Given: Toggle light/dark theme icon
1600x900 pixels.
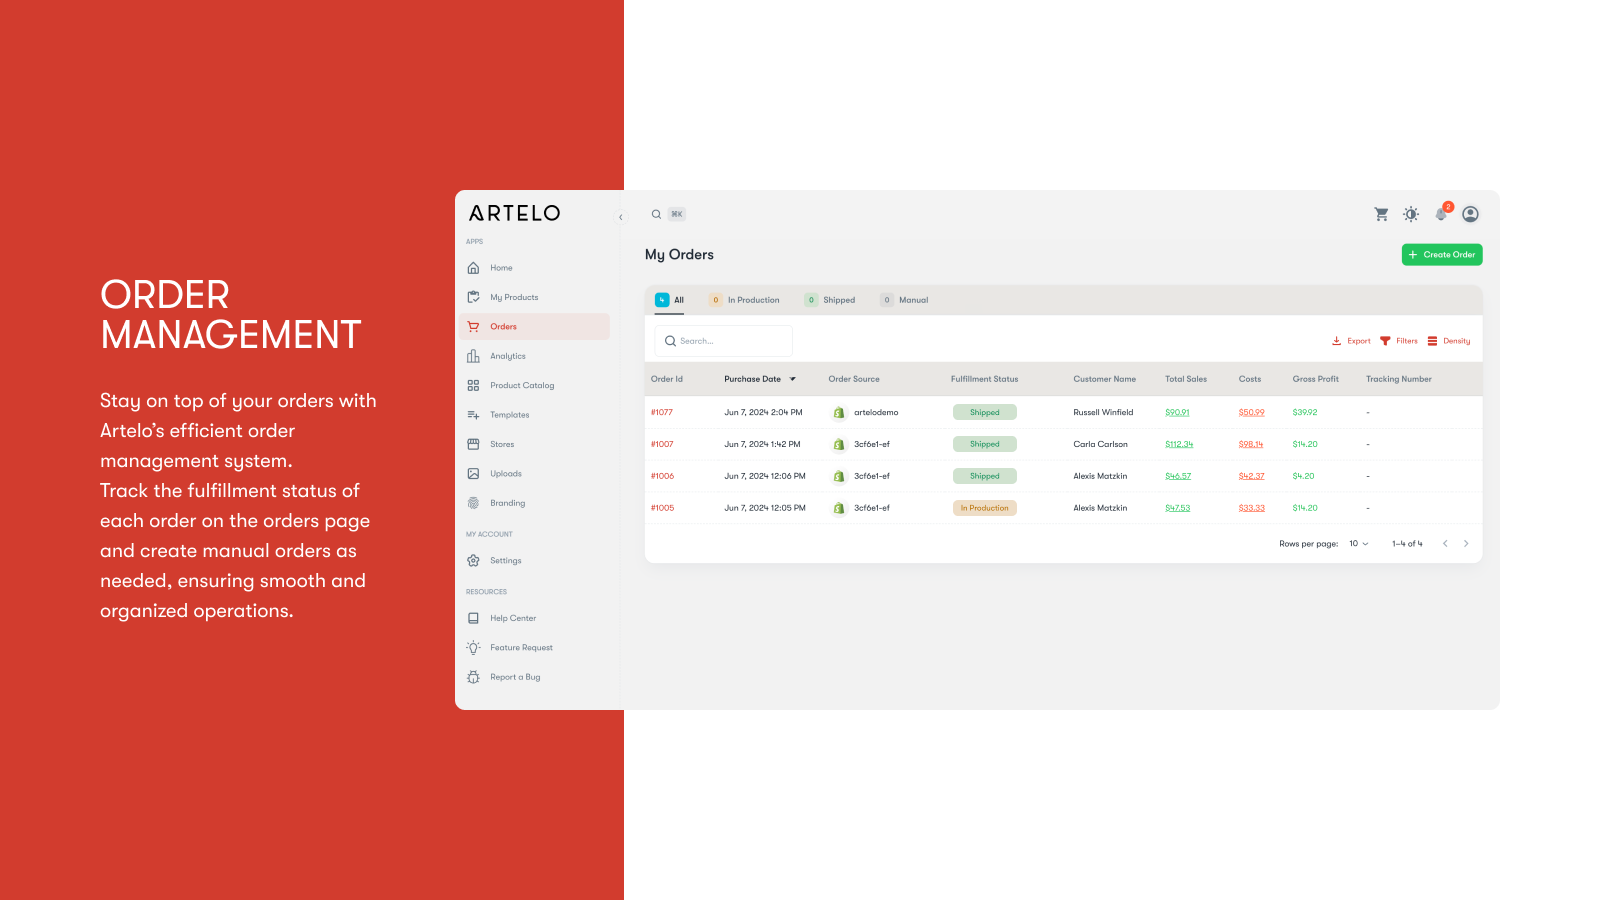Looking at the screenshot, I should (x=1411, y=214).
